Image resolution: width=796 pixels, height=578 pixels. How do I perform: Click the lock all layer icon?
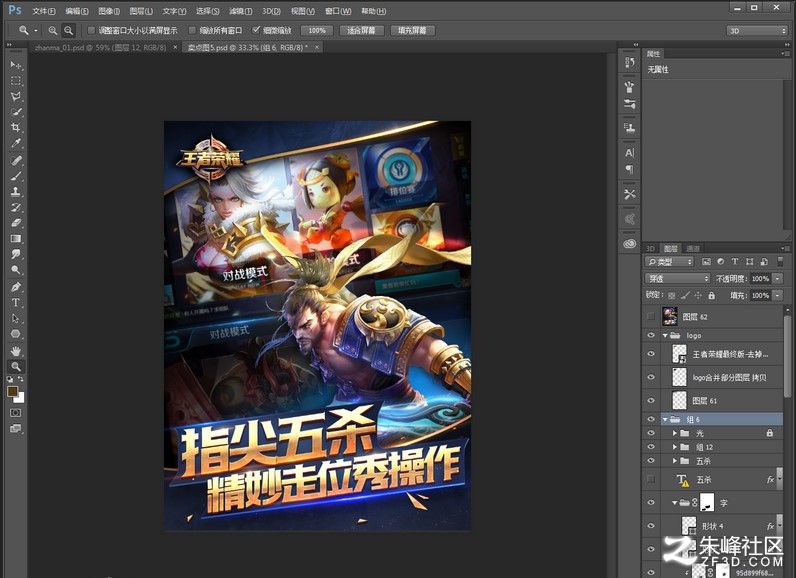pos(711,295)
